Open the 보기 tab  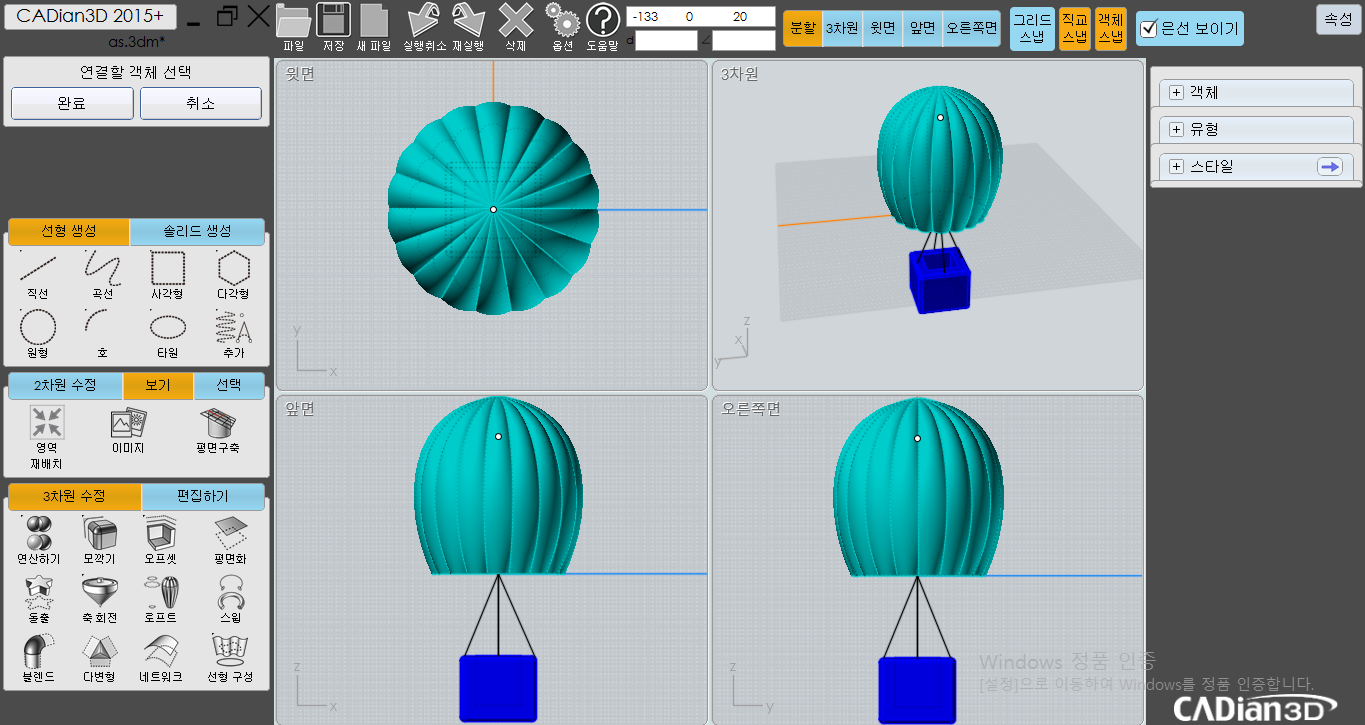pyautogui.click(x=158, y=385)
